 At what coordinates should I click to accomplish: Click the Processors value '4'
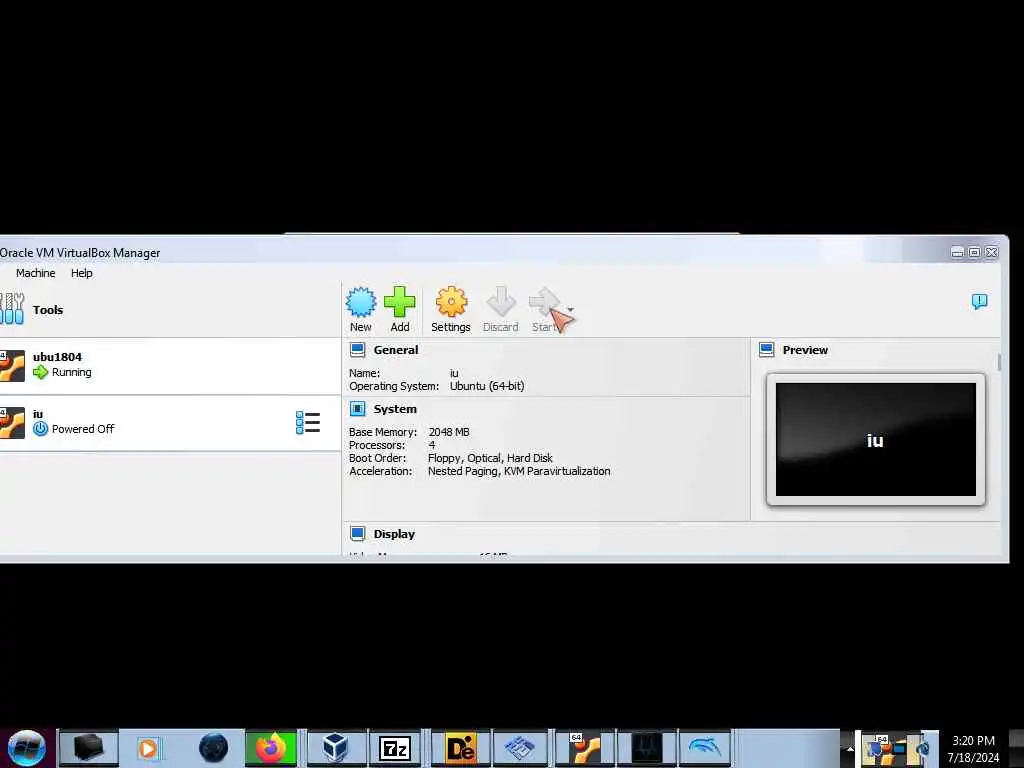(432, 445)
